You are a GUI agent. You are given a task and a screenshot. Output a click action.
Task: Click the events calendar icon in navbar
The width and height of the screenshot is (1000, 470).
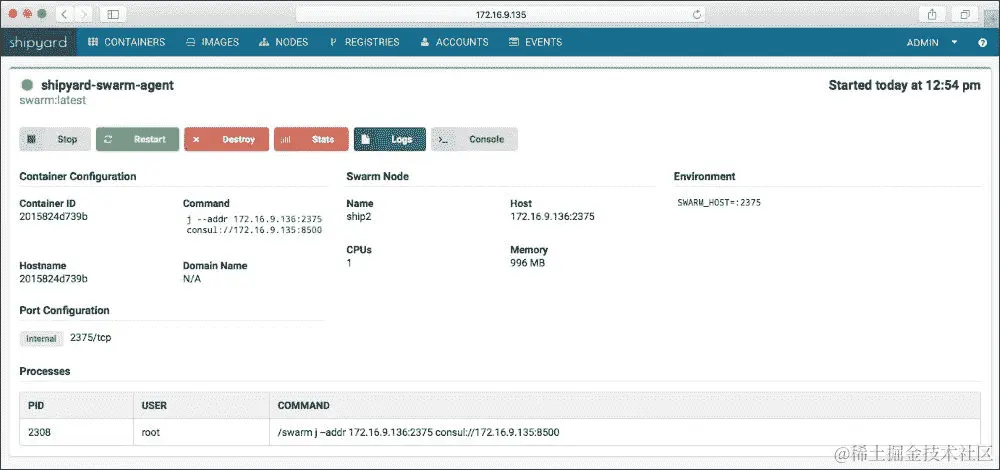(513, 43)
